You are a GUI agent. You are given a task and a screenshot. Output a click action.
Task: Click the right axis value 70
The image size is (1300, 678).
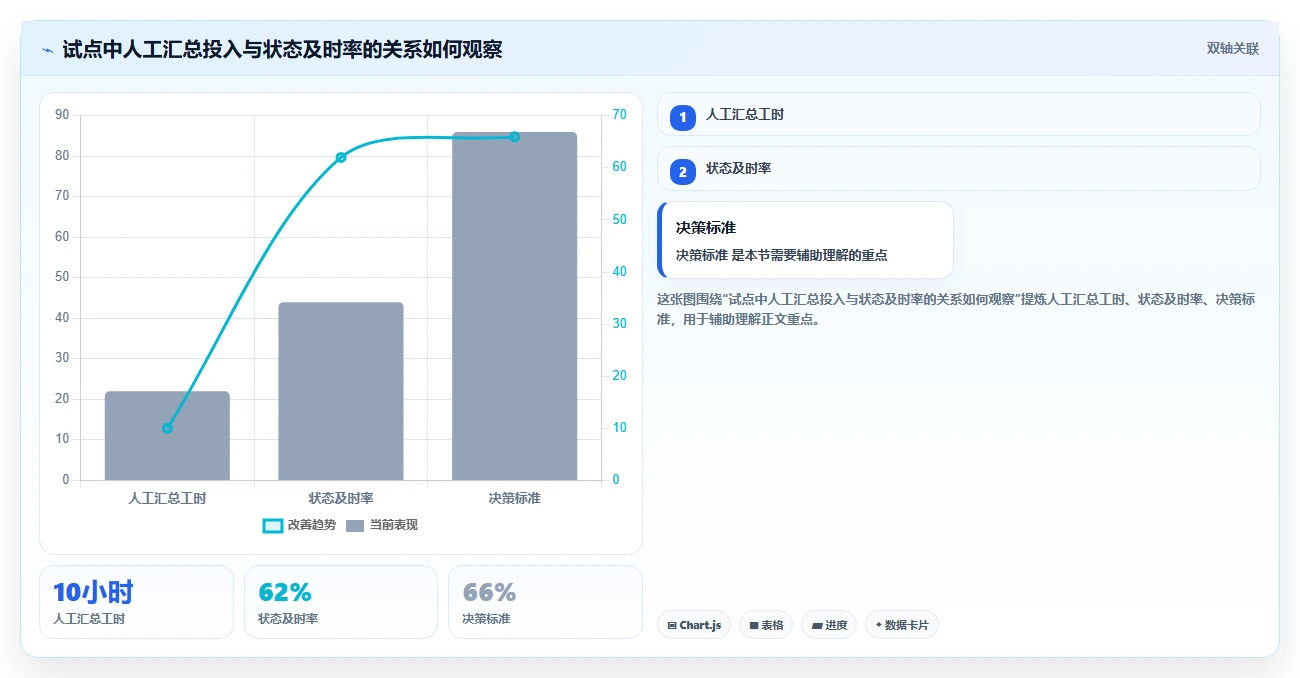tap(619, 115)
